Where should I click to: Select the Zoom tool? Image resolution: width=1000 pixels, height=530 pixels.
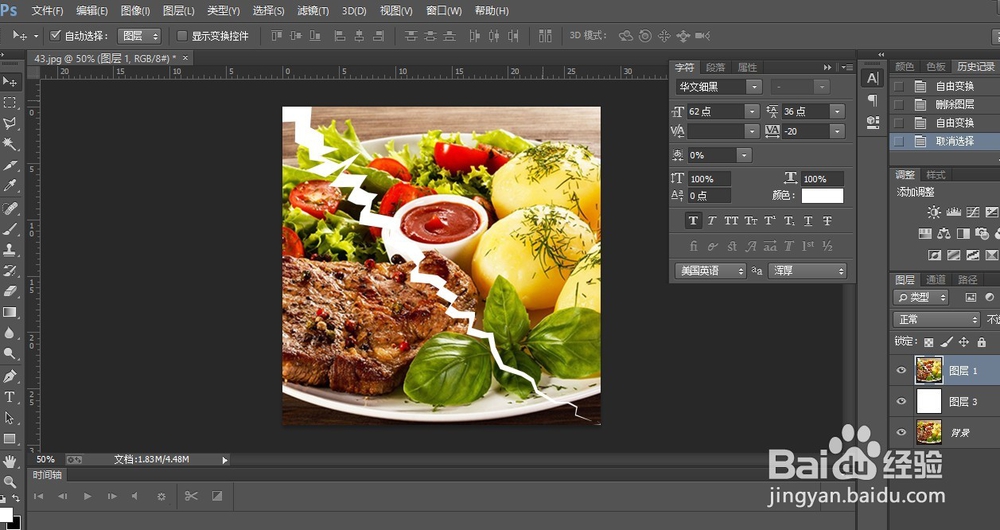coord(10,482)
